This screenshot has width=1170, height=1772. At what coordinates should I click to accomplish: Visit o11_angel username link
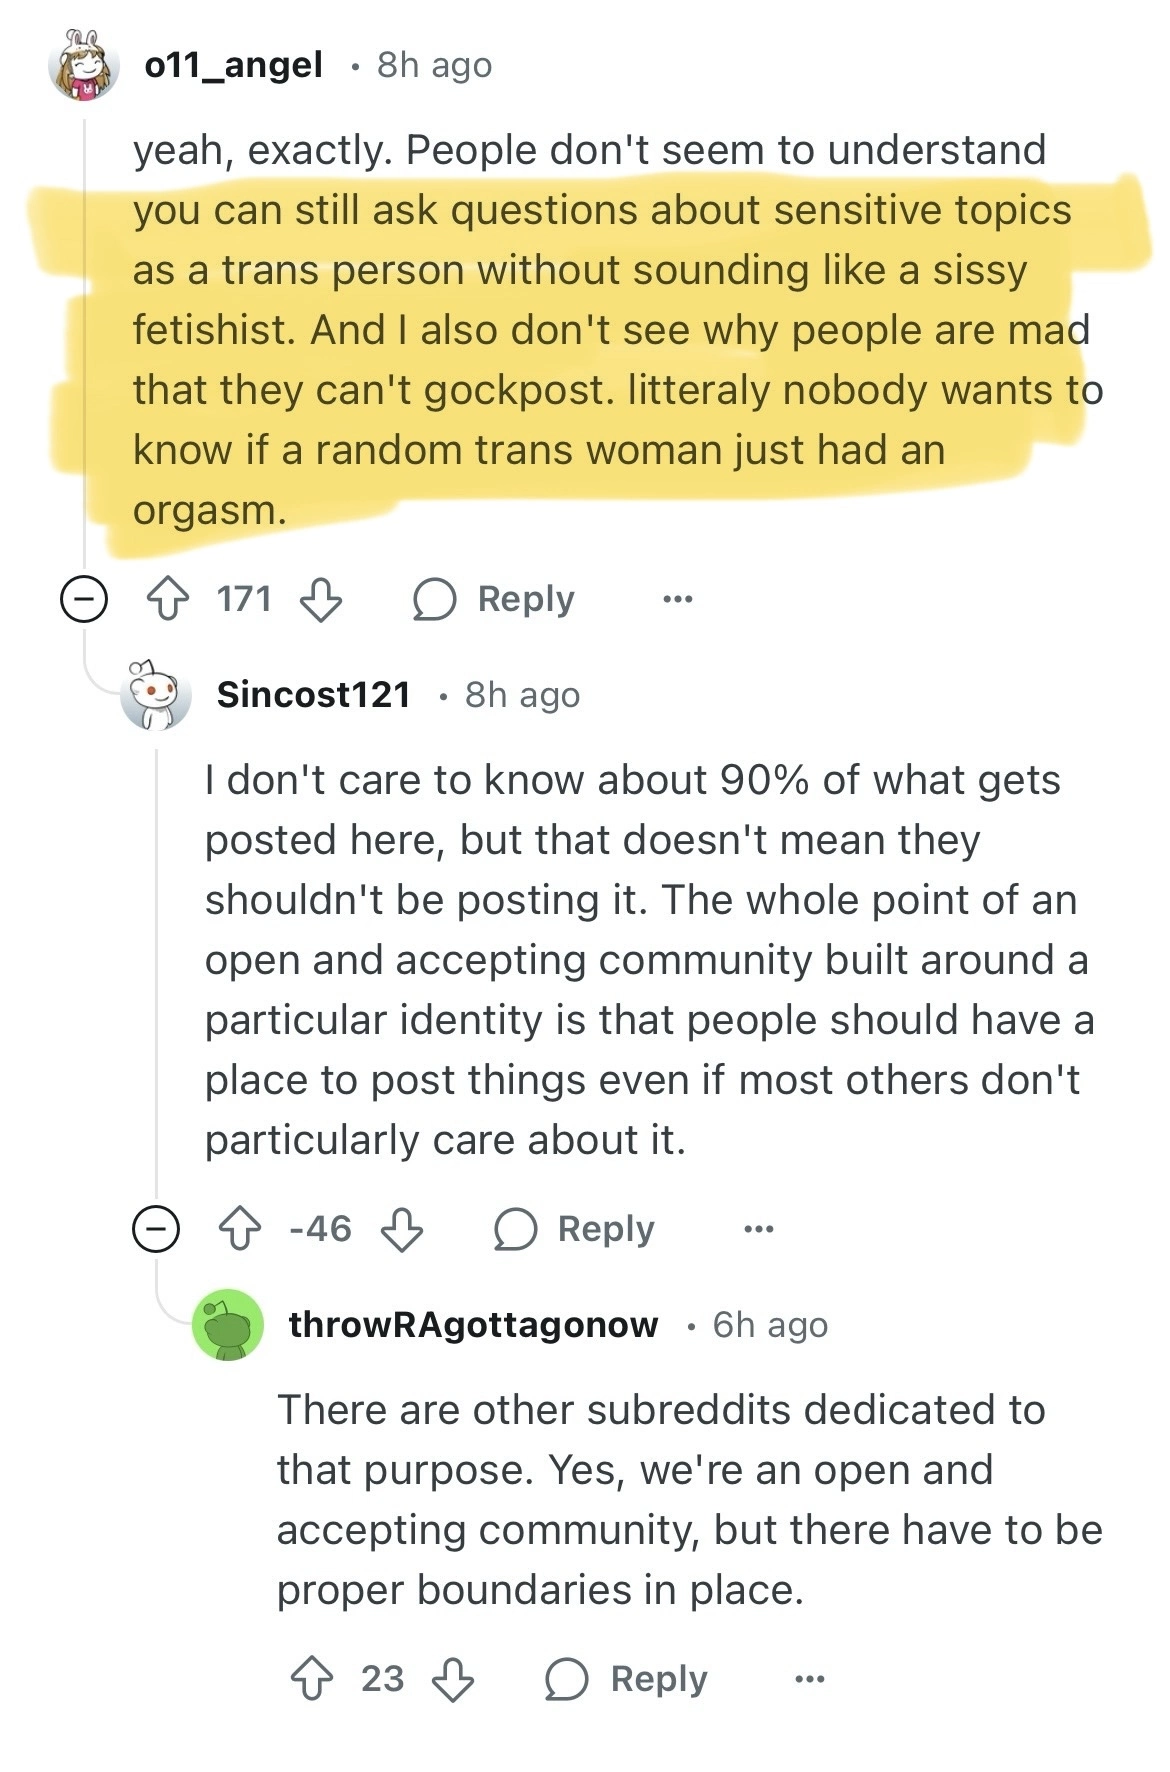point(234,66)
